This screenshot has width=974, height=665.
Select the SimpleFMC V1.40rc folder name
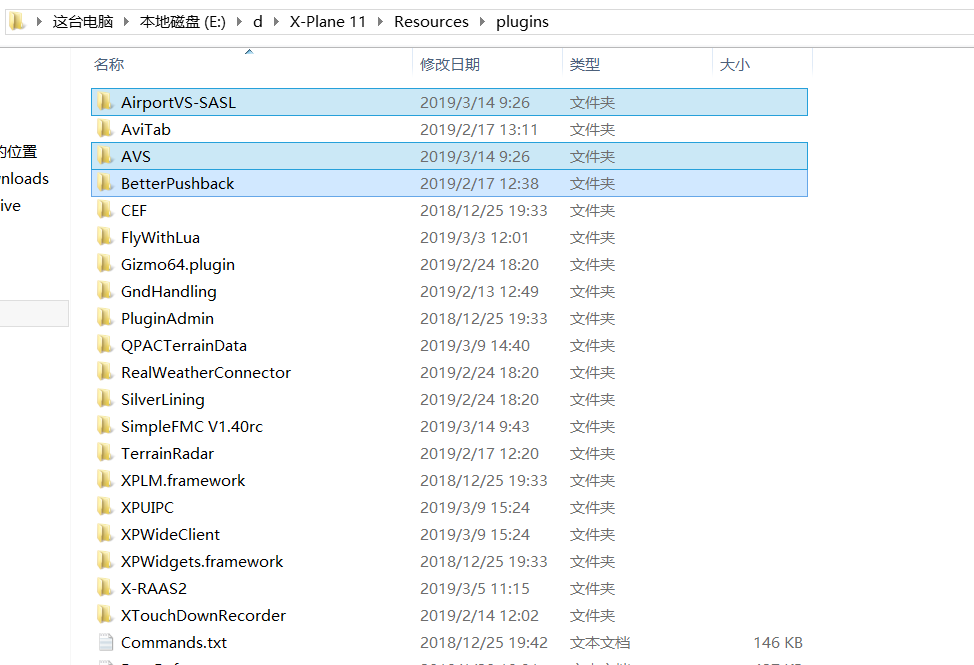[192, 426]
